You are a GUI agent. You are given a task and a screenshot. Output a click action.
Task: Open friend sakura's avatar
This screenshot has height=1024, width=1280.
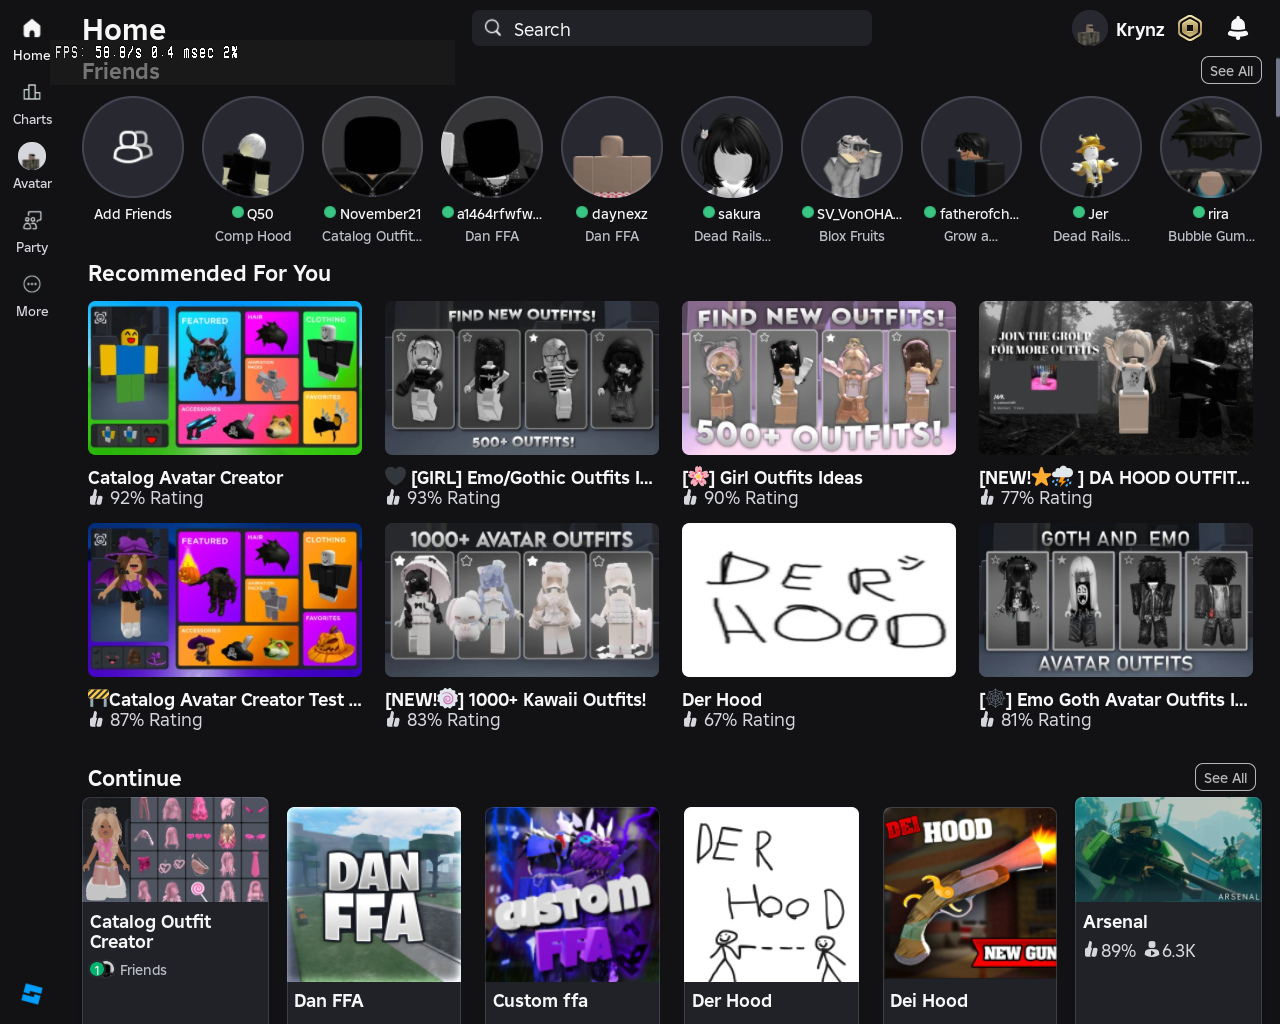(732, 147)
